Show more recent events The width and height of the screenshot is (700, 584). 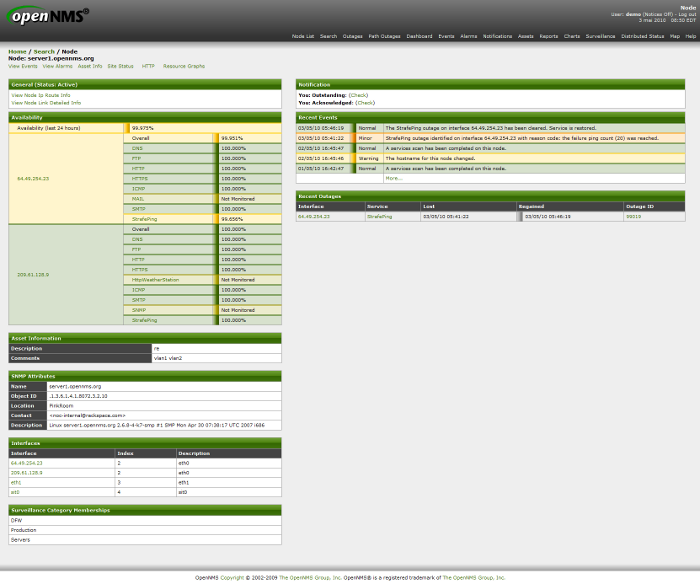click(393, 178)
